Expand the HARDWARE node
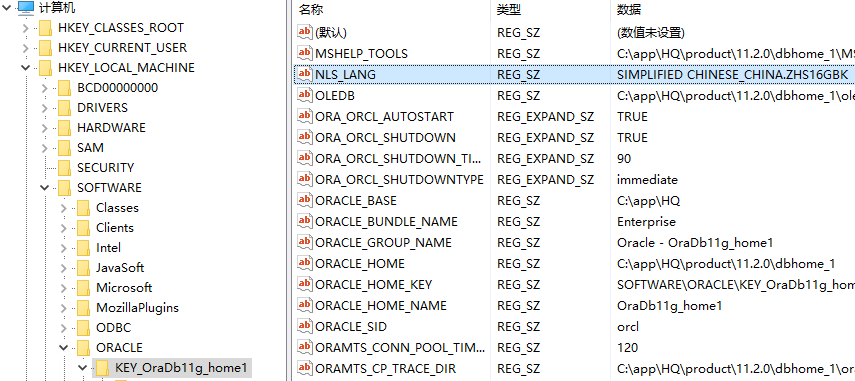The width and height of the screenshot is (855, 381). click(x=45, y=128)
